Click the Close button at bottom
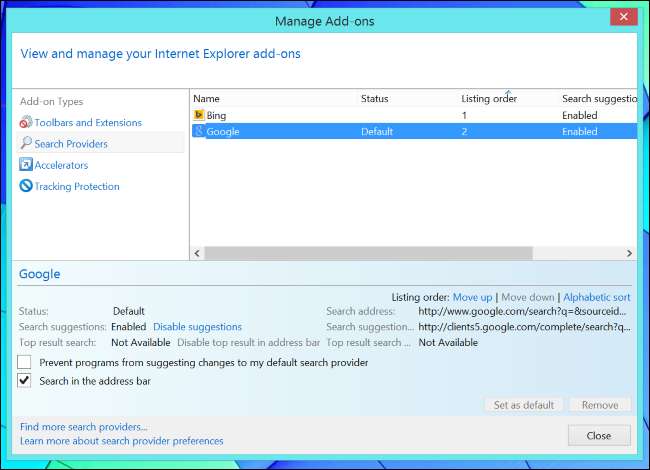 click(x=599, y=435)
